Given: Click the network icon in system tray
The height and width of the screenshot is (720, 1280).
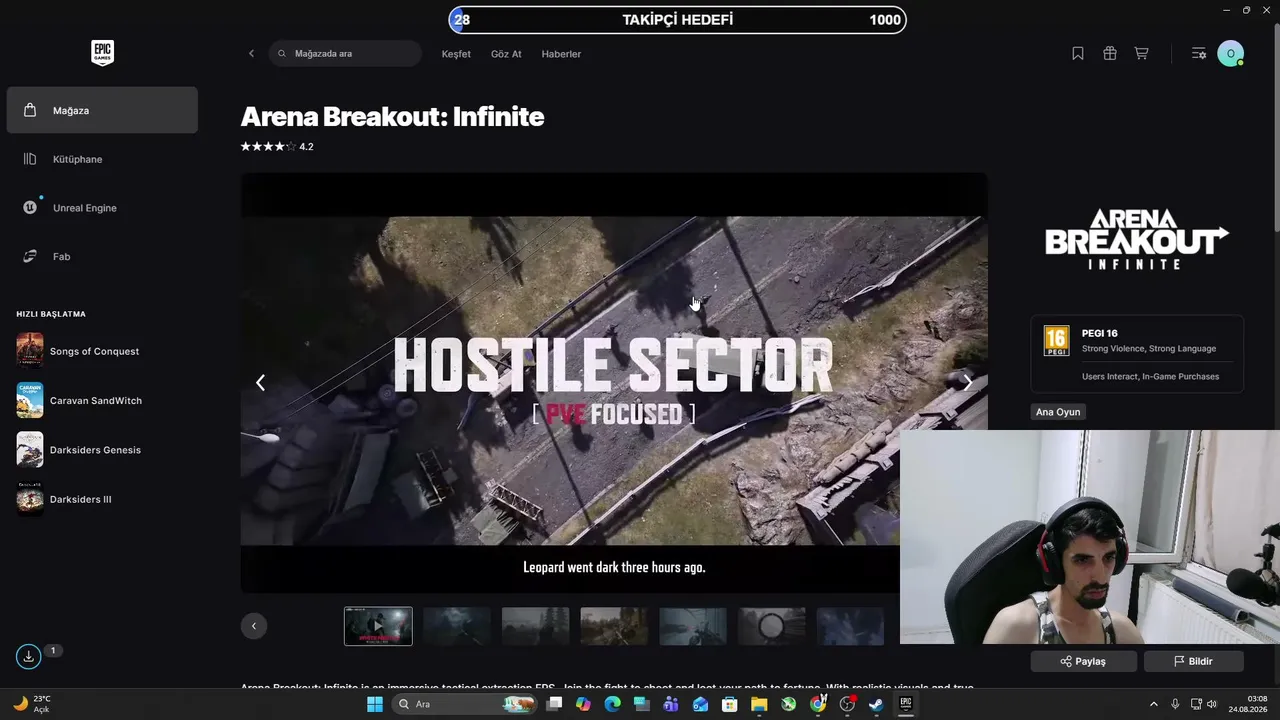Looking at the screenshot, I should point(1195,704).
